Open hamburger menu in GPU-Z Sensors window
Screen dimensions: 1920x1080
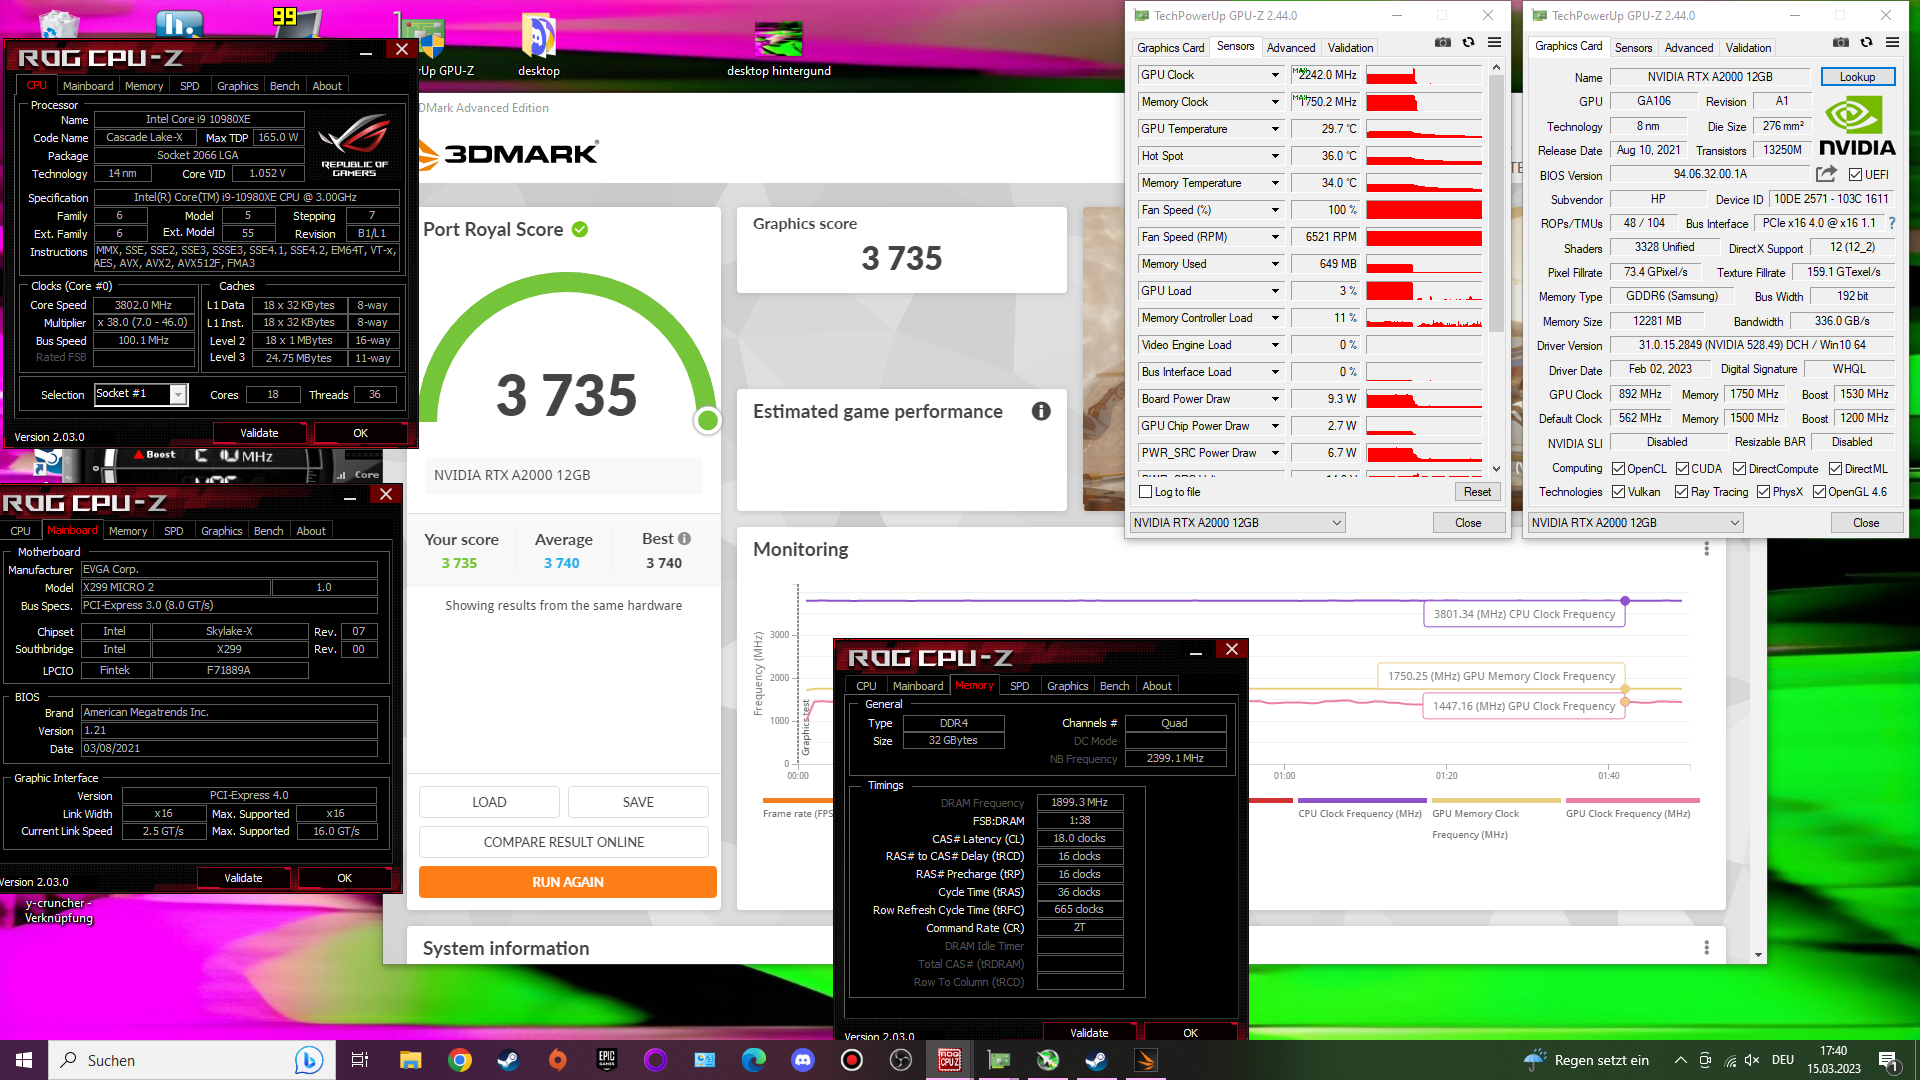point(1494,42)
